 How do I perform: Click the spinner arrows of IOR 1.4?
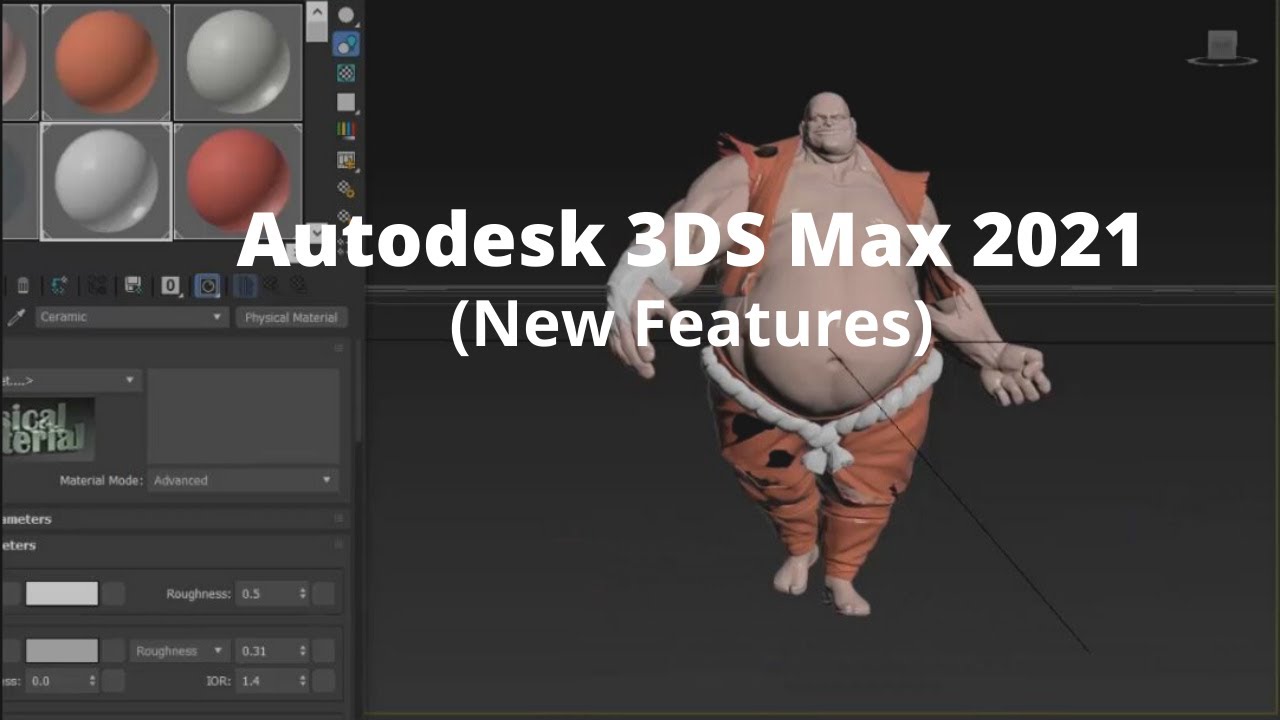coord(303,680)
